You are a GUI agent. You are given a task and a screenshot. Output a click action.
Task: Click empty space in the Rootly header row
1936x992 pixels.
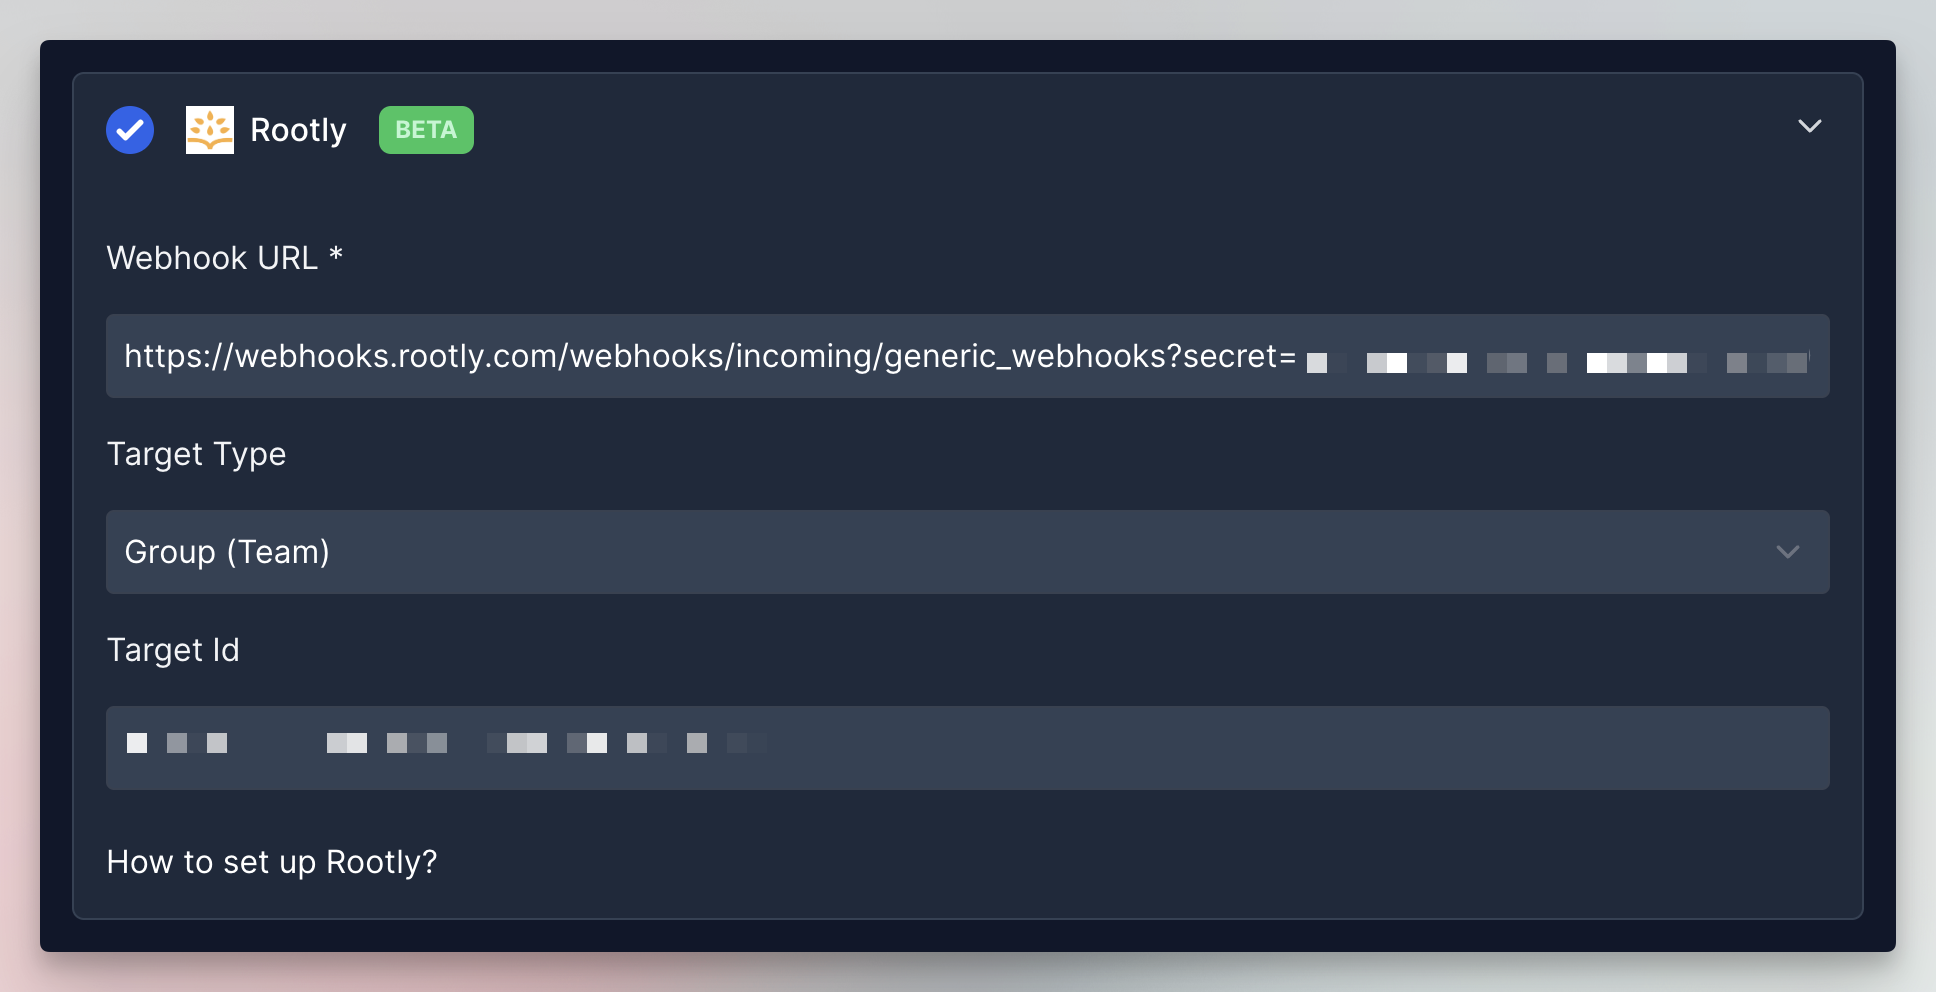(x=1100, y=130)
